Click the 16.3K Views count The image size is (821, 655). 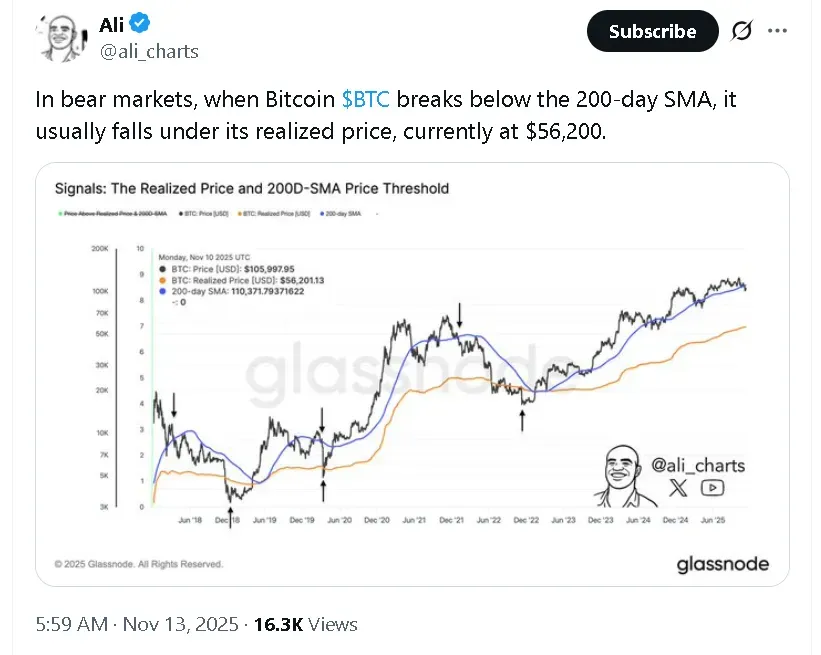[305, 624]
